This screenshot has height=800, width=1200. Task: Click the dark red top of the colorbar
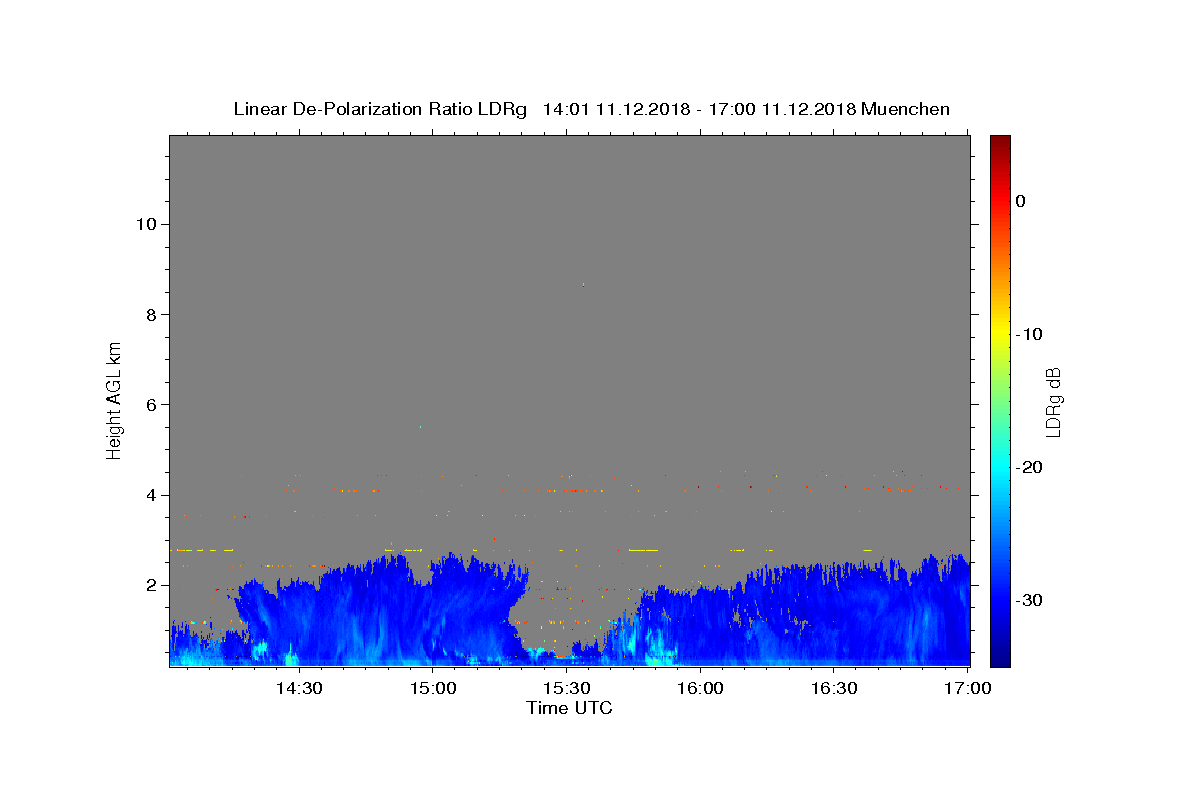1000,142
